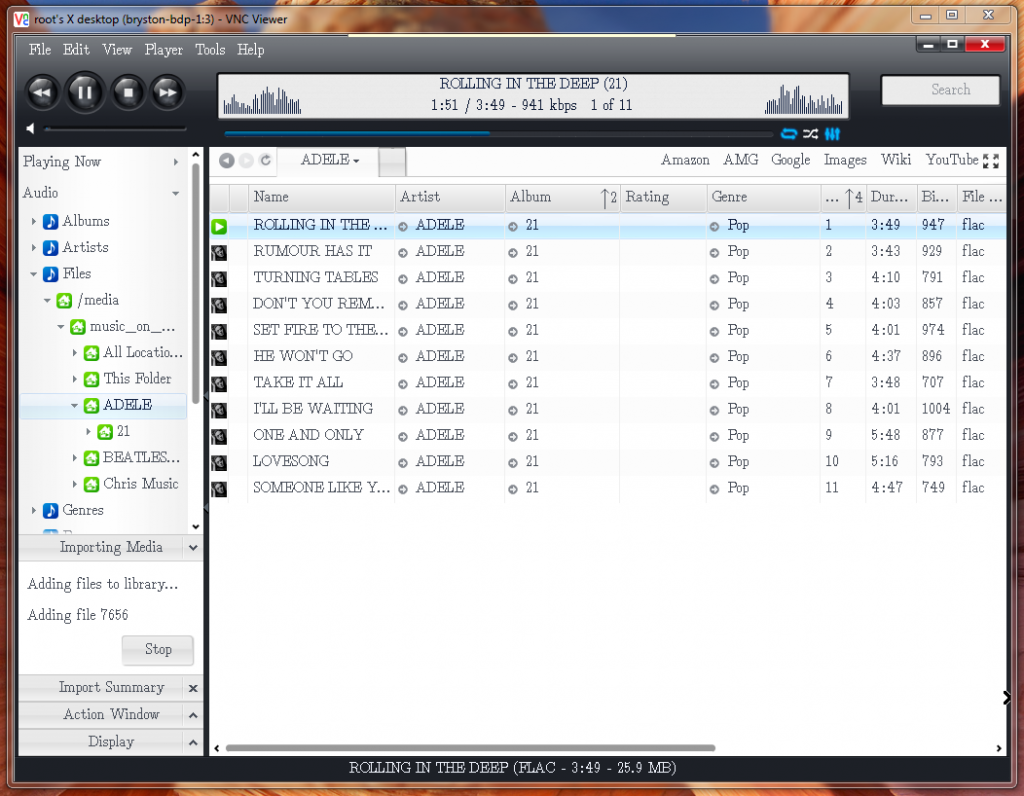Expand the Albums tree node
Screen dimensions: 1024x796
33,221
